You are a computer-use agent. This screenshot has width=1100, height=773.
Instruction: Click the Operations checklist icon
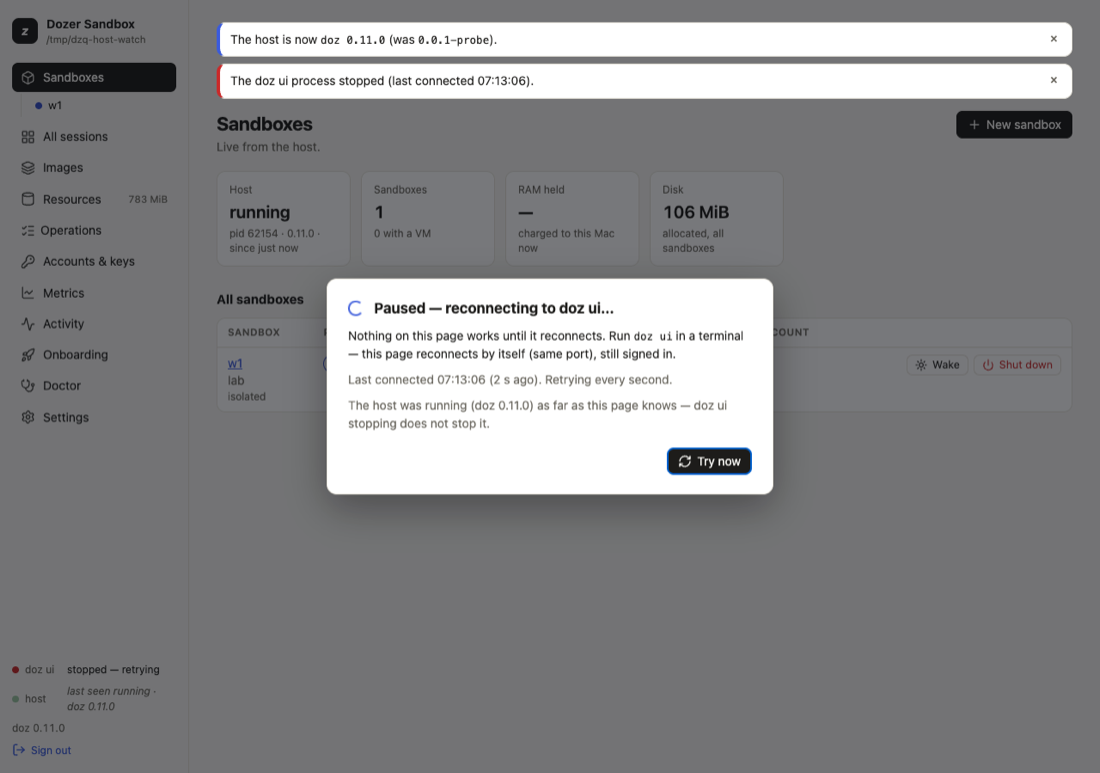28,230
